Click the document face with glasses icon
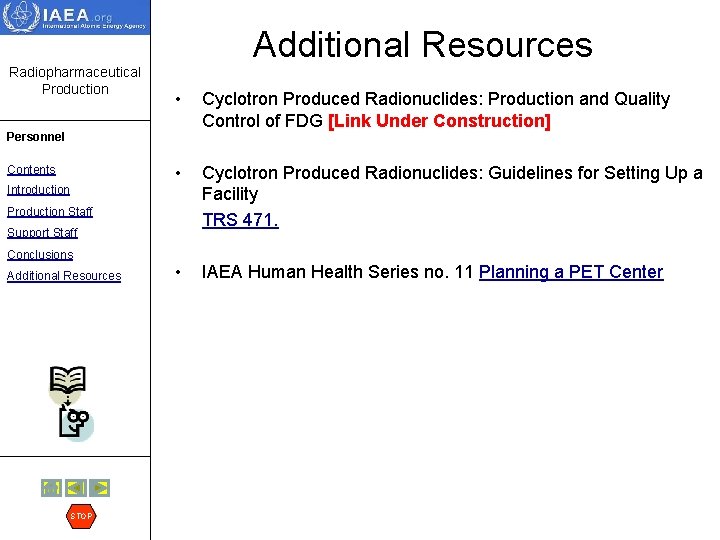Image resolution: width=720 pixels, height=540 pixels. 75,423
